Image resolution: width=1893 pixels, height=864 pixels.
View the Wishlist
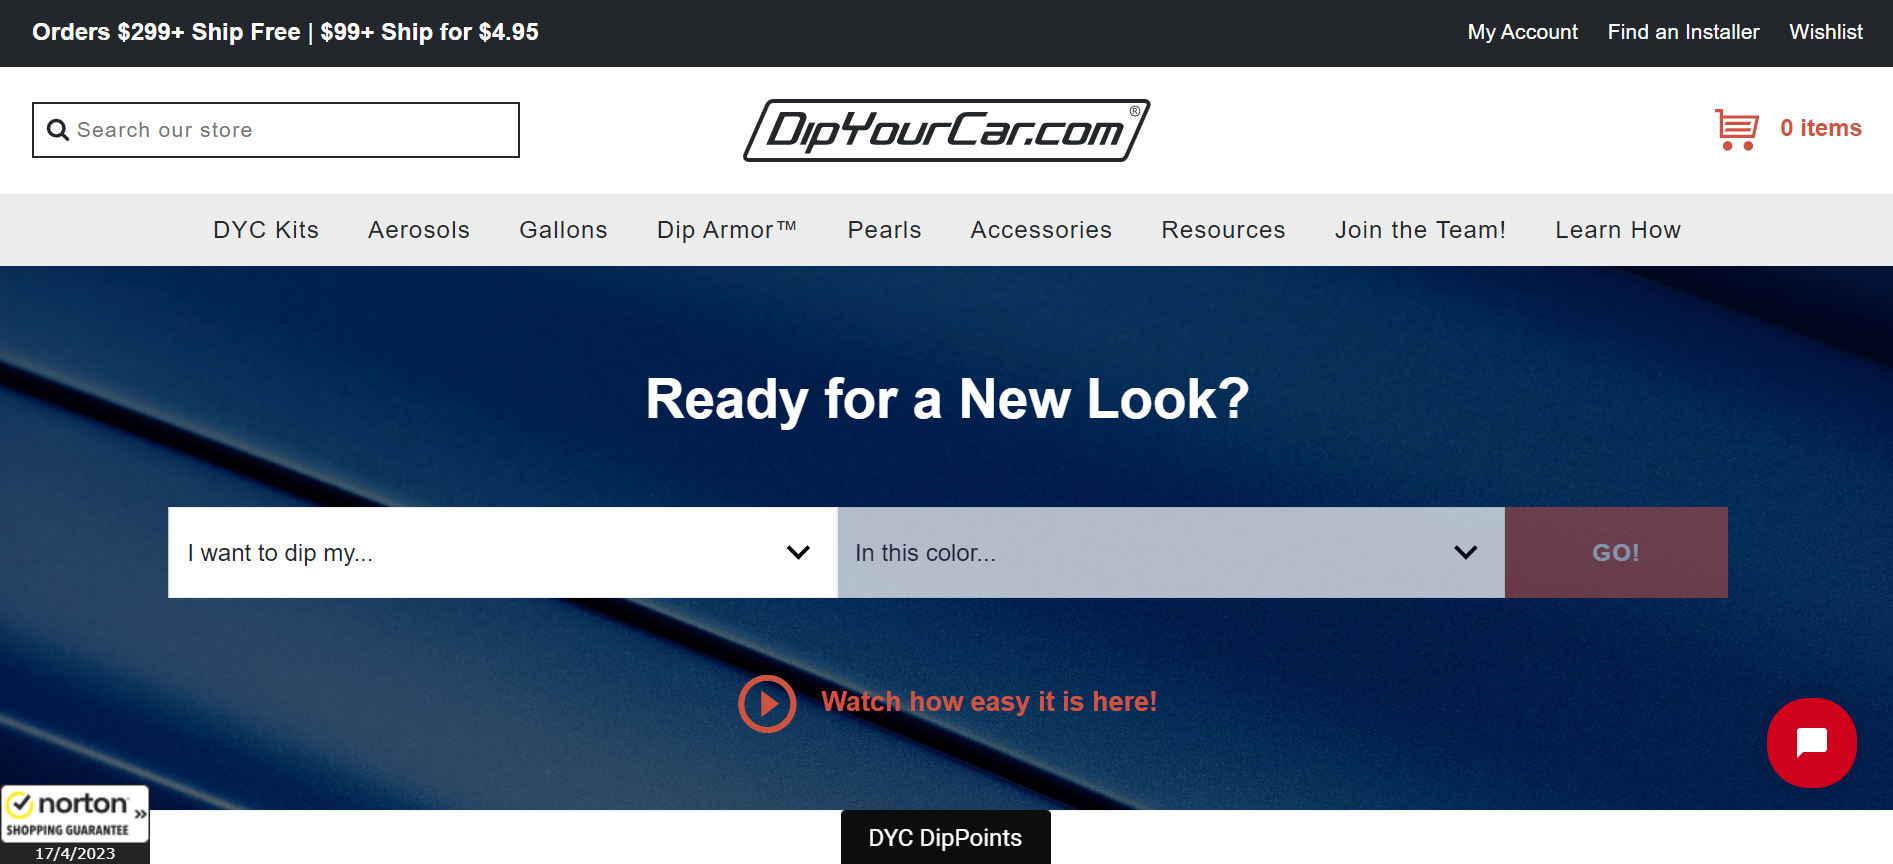(1826, 32)
